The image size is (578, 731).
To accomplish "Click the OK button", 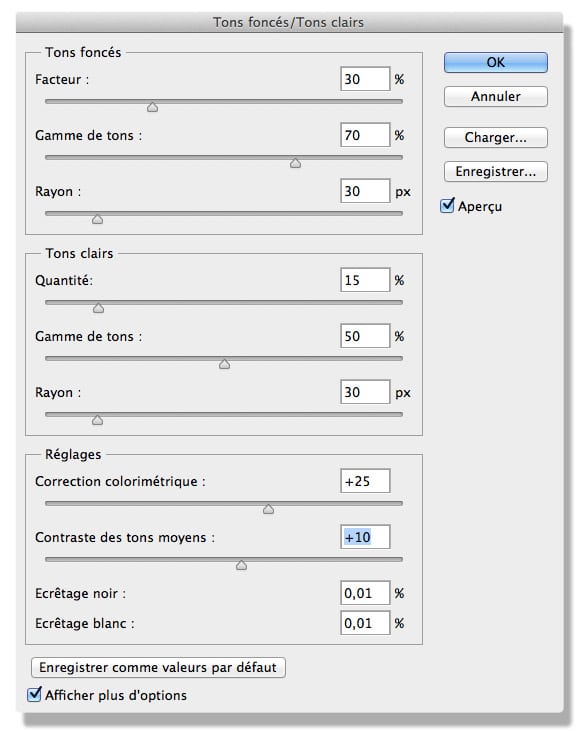I will click(x=495, y=62).
